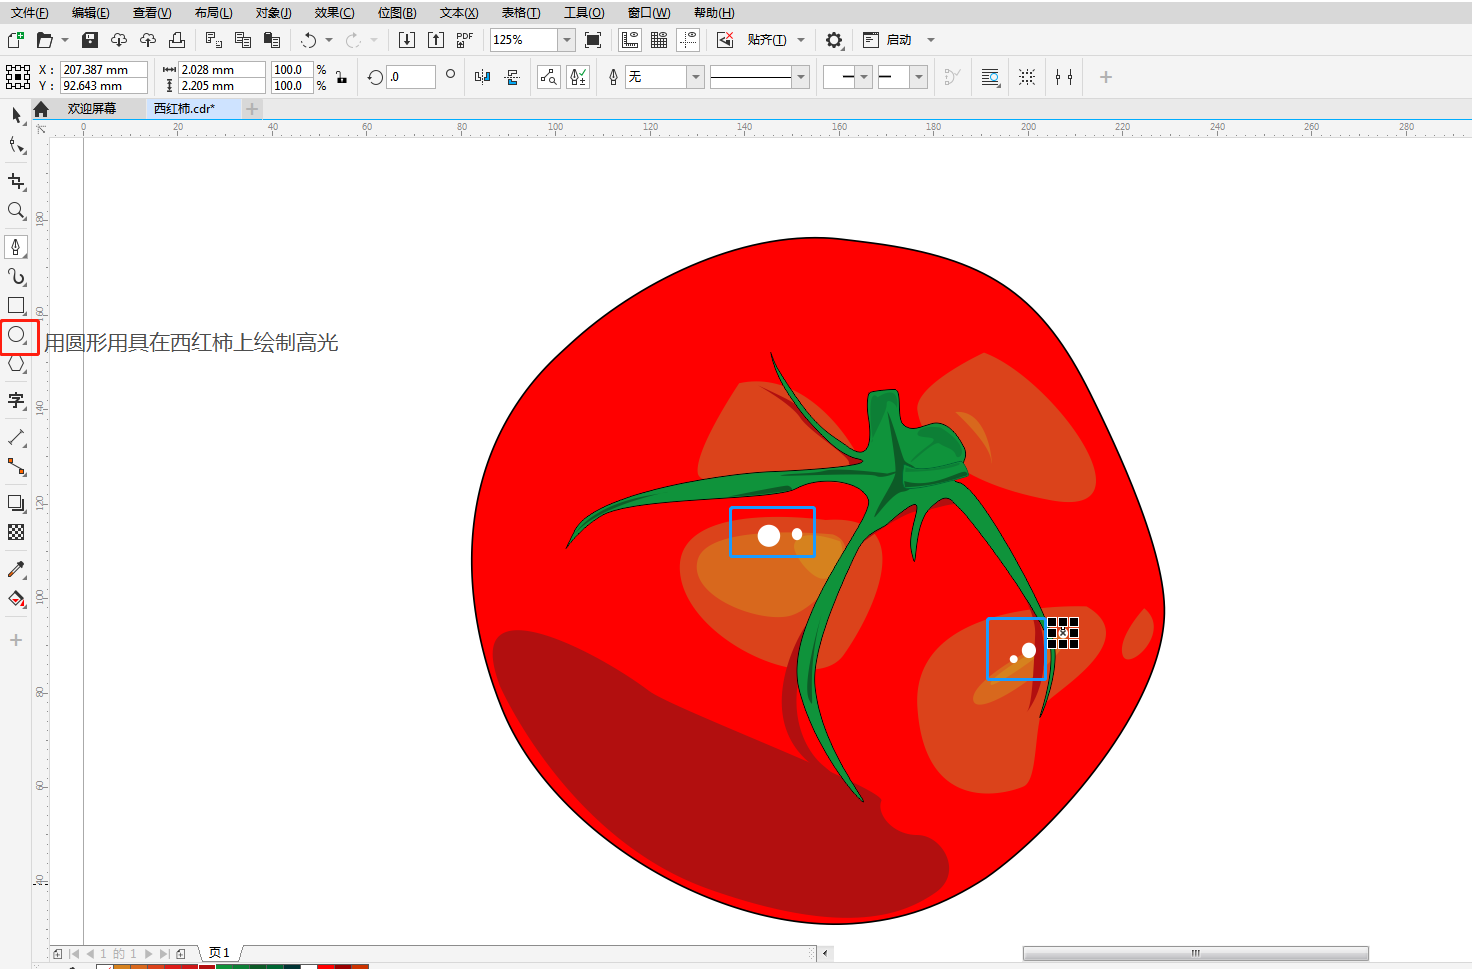The image size is (1472, 969).
Task: Click the Paste clipboard icon
Action: (x=271, y=40)
